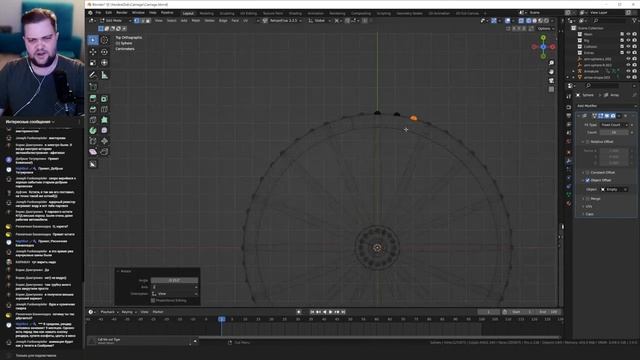Select the Annotate tool

93,75
